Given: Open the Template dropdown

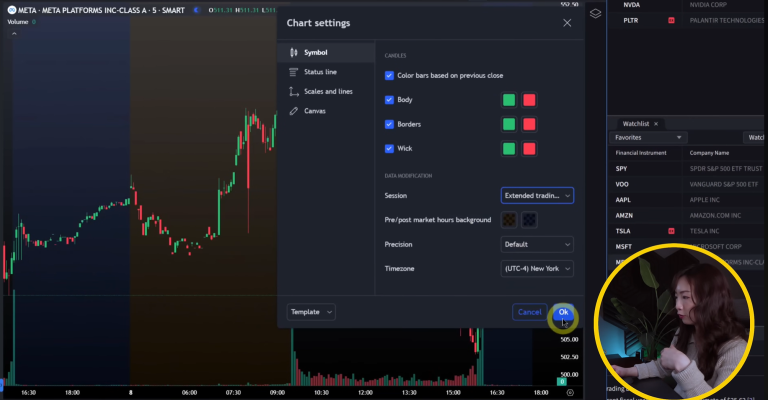Looking at the screenshot, I should 312,312.
